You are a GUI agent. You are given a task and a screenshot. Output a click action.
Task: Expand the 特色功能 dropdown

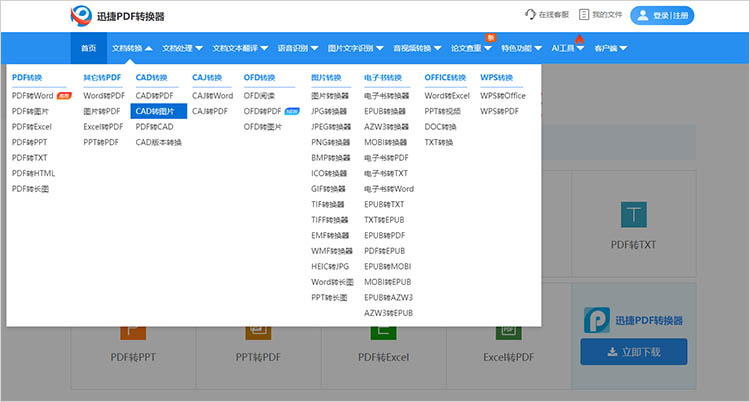521,48
